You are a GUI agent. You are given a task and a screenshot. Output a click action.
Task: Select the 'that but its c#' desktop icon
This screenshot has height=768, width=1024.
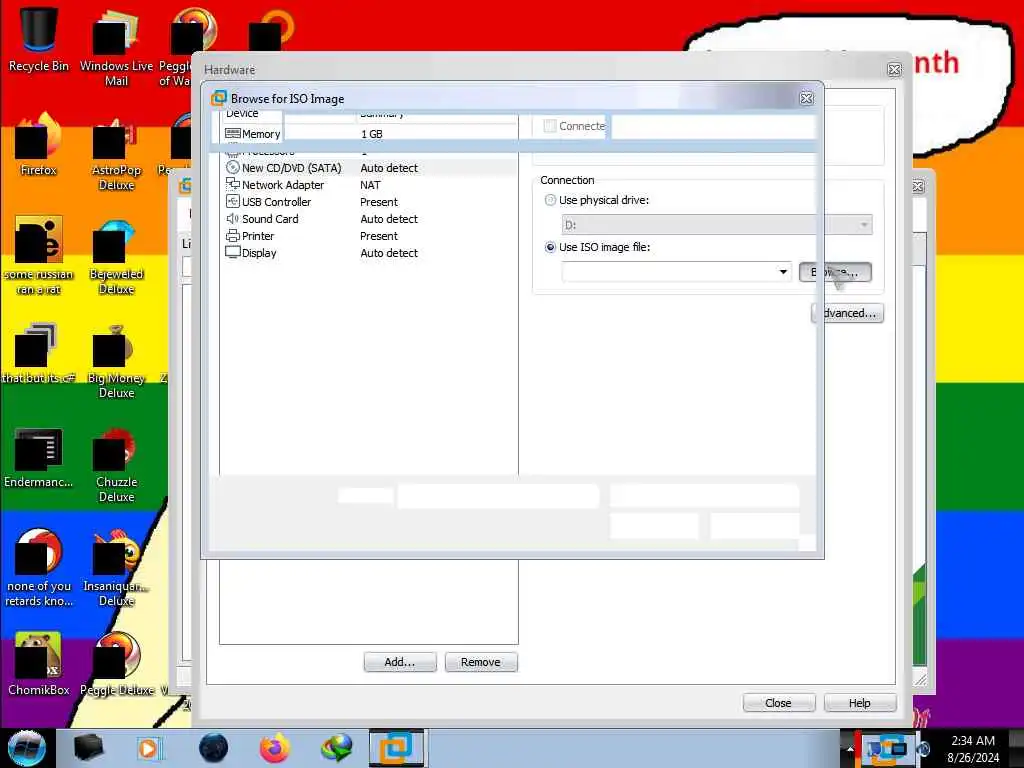39,353
